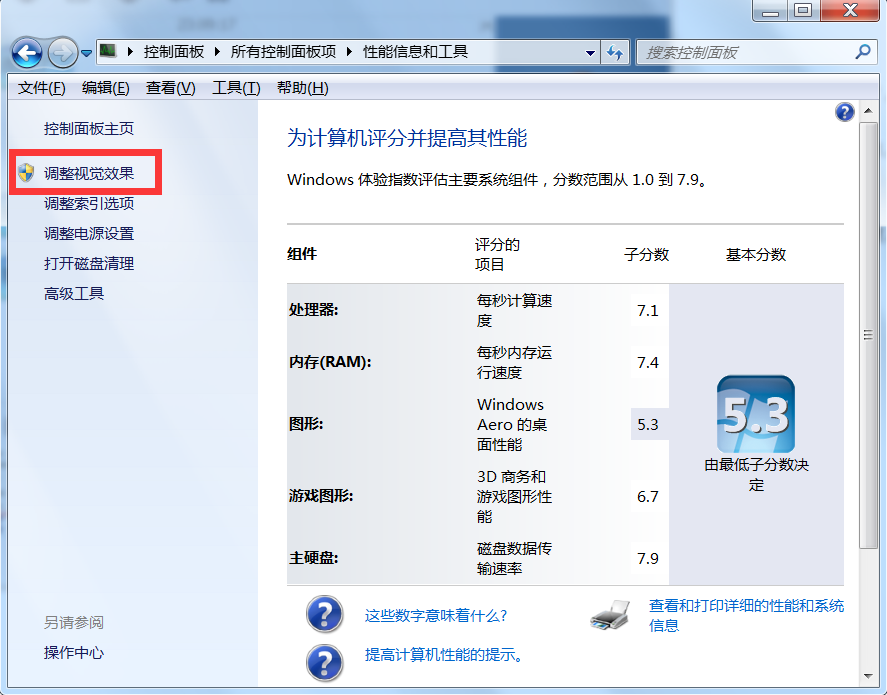The image size is (887, 695).
Task: Click the 子分数 column header
Action: [x=647, y=254]
